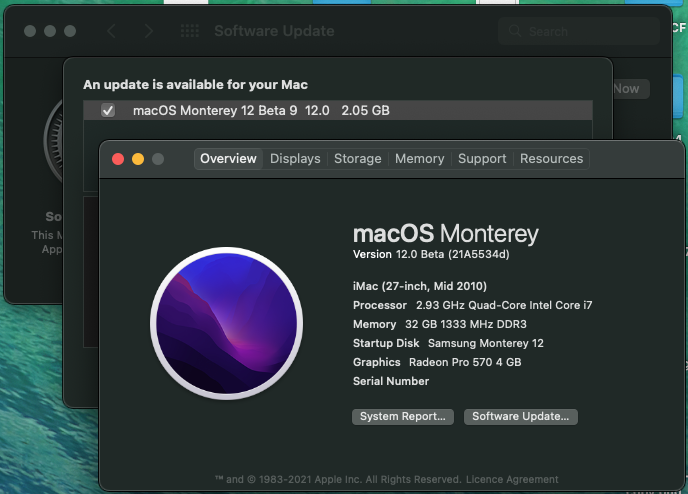Switch to the Storage tab
This screenshot has height=494, width=688.
[x=358, y=159]
